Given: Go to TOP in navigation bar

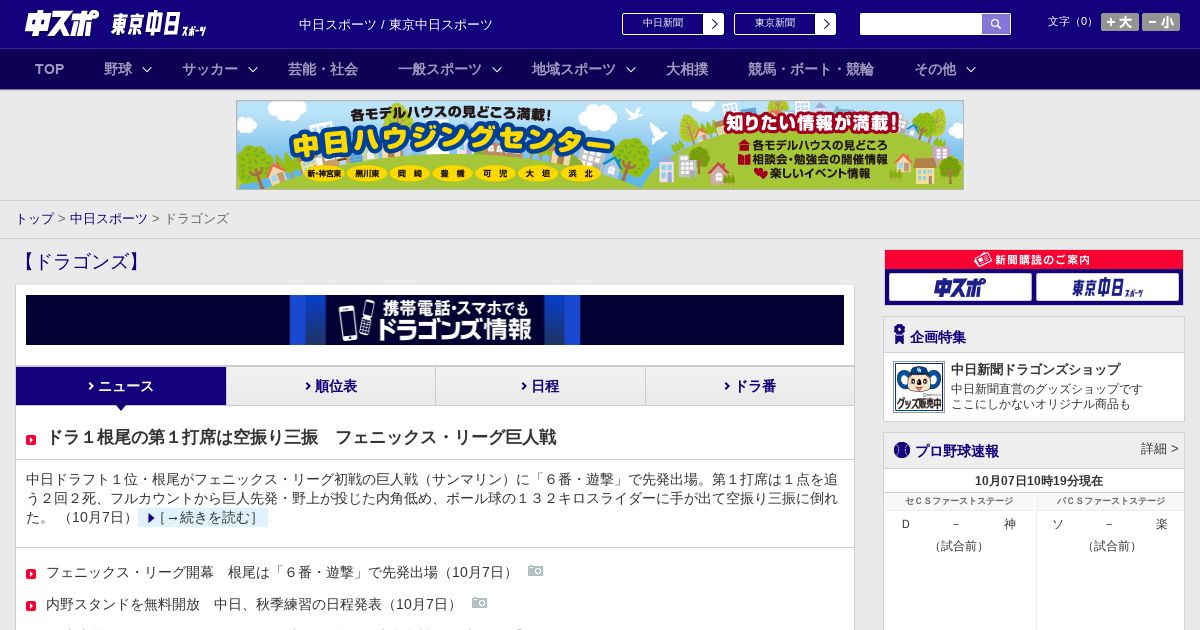Looking at the screenshot, I should (50, 69).
